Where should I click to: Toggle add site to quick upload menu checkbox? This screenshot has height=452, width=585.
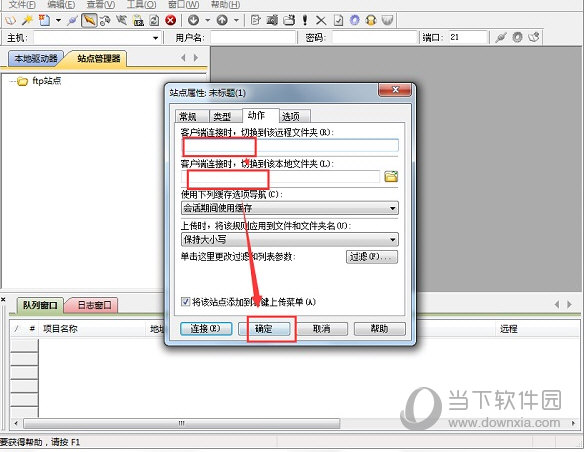pyautogui.click(x=185, y=302)
